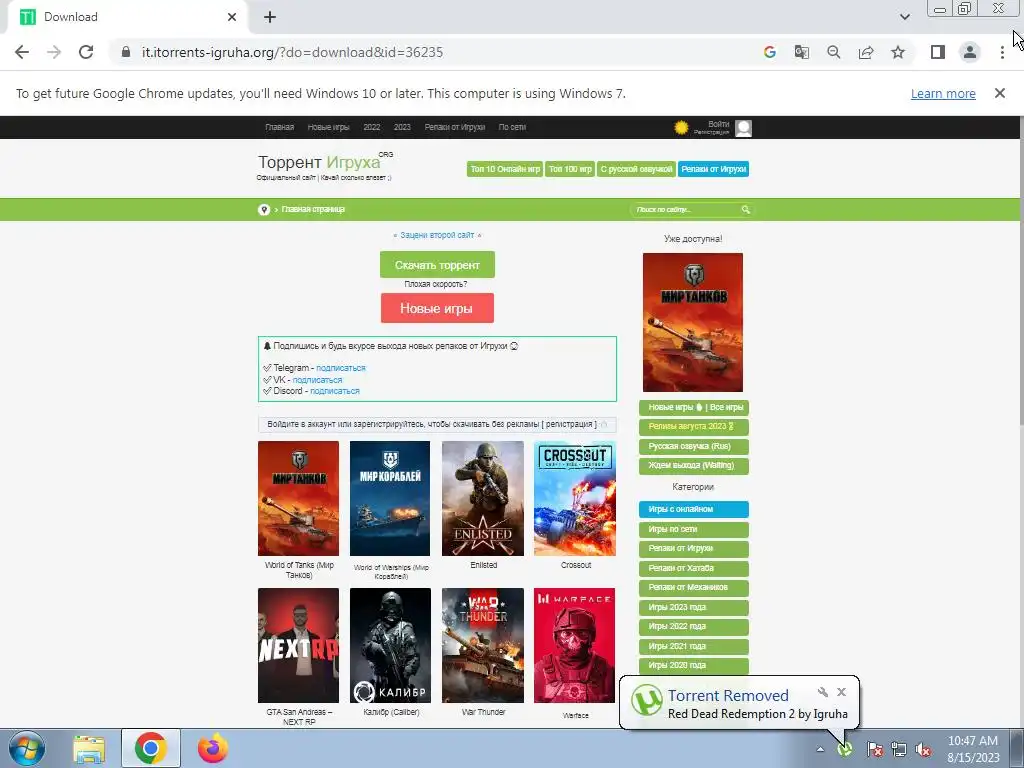
Task: Click the location pin breadcrumb icon
Action: (264, 210)
